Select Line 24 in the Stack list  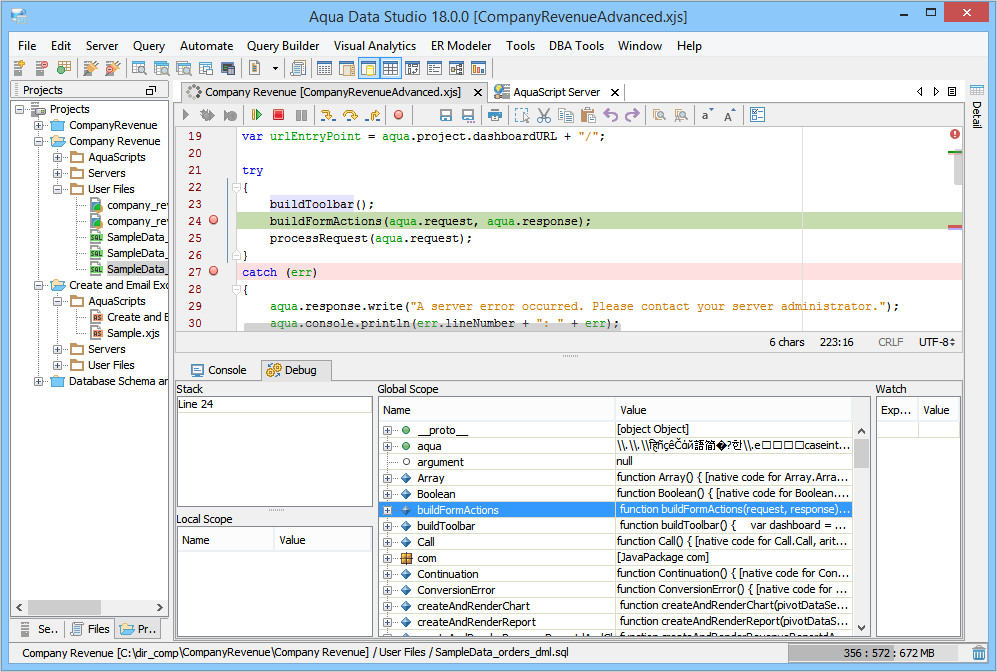(274, 404)
